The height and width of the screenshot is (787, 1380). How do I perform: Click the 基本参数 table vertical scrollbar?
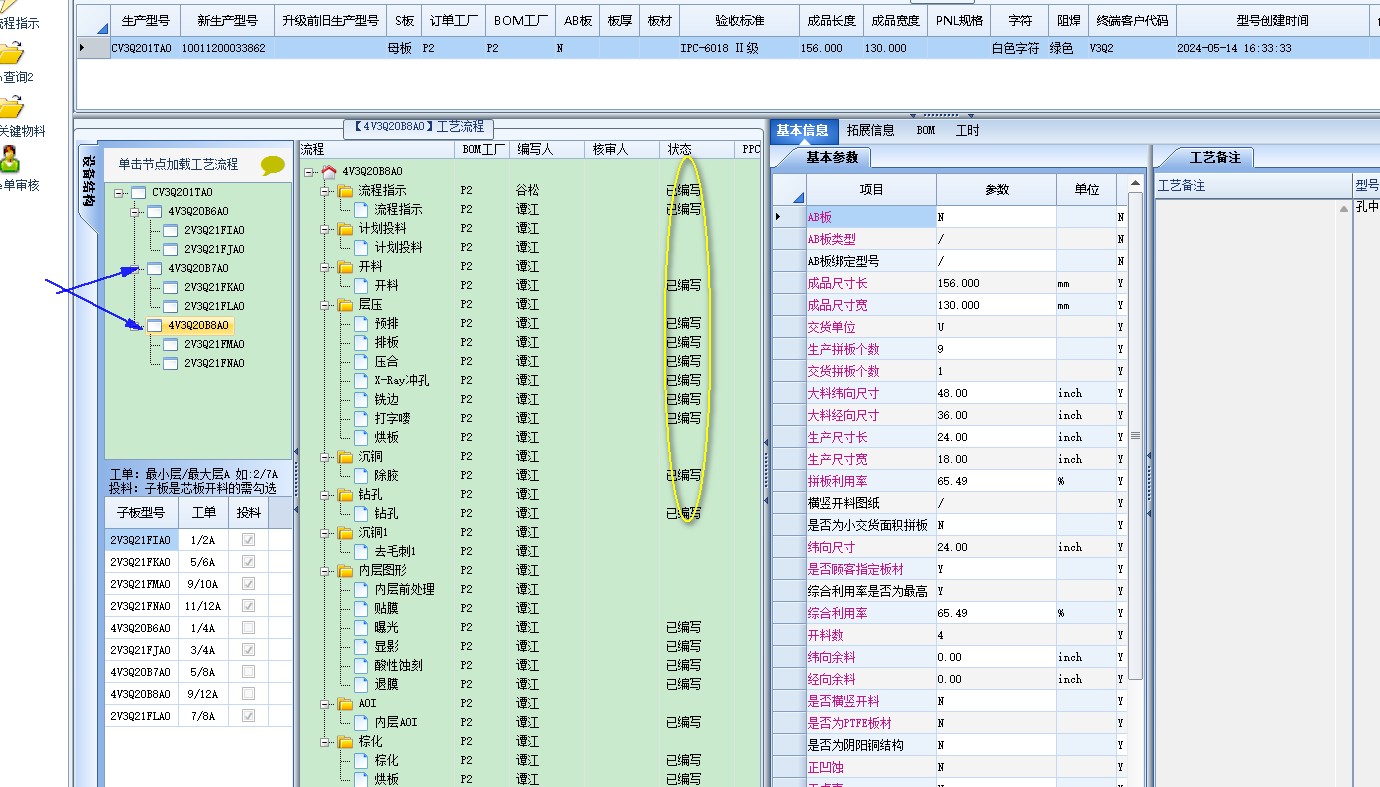(x=1135, y=436)
